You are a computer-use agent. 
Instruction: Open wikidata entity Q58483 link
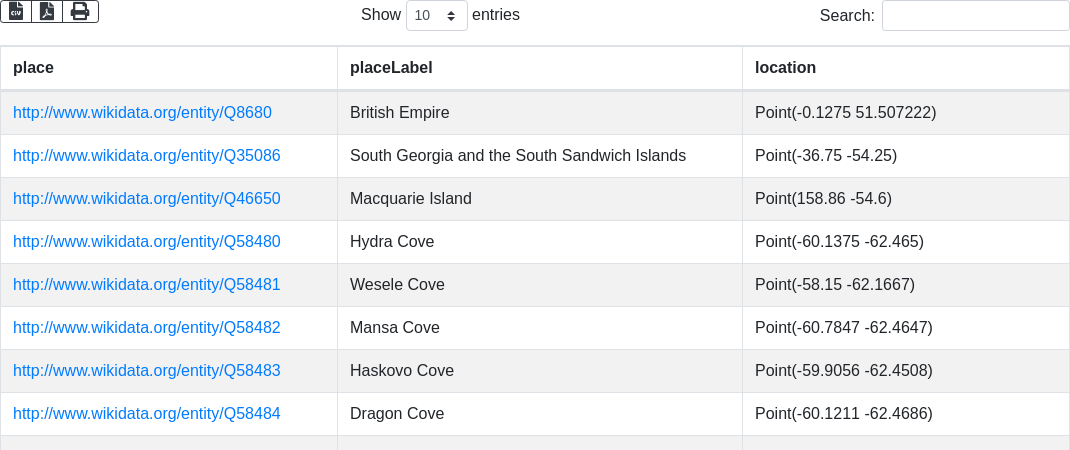click(147, 371)
